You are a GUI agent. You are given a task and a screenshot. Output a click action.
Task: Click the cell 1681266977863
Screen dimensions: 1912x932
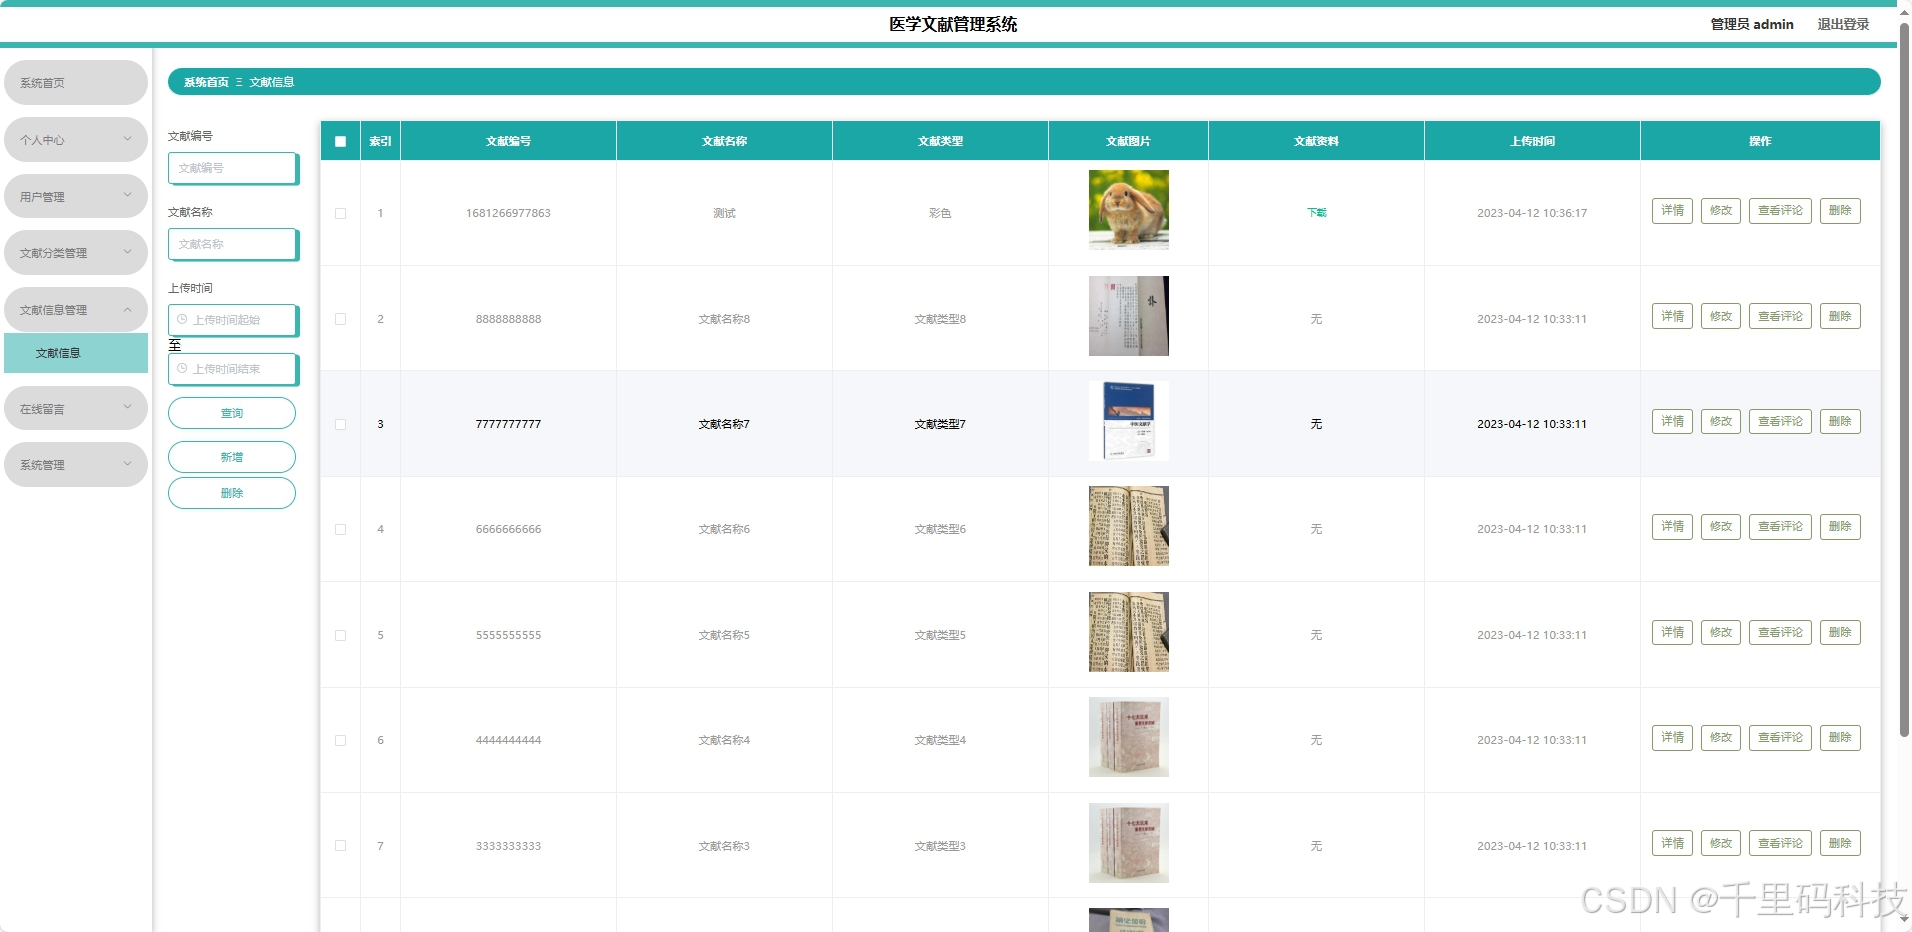click(508, 213)
